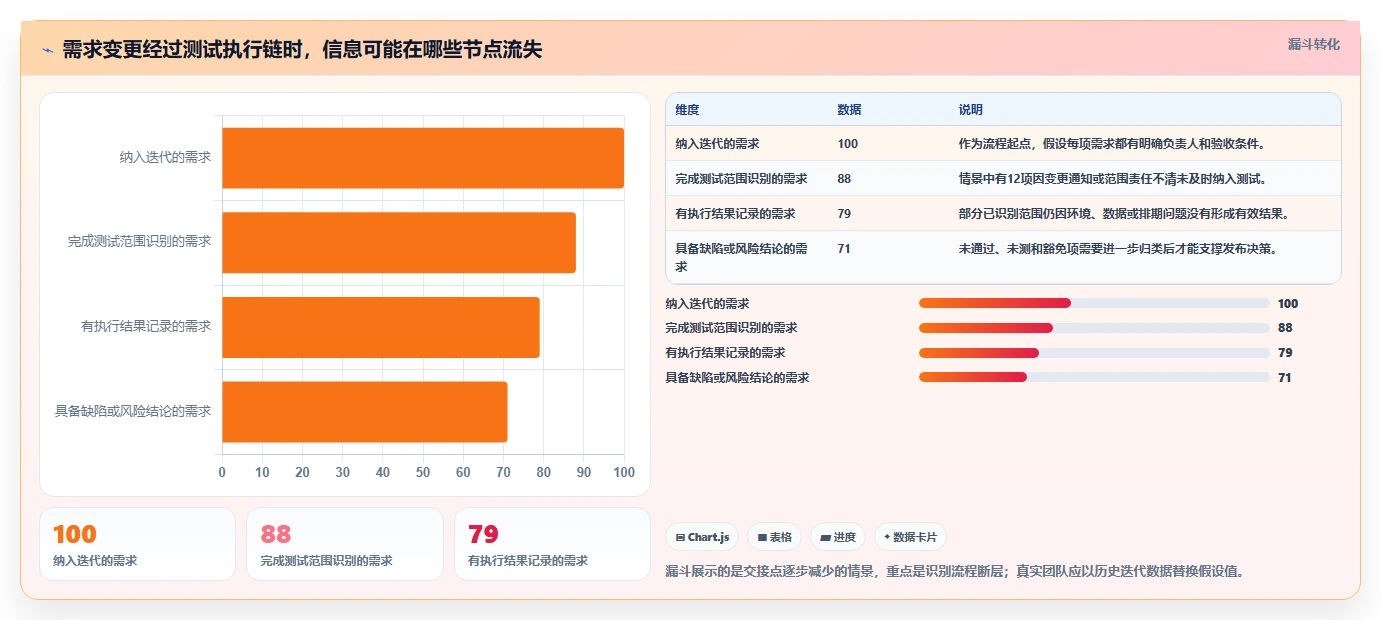Click description starting 部分已识别范围
The width and height of the screenshot is (1381, 620).
[x=1125, y=214]
